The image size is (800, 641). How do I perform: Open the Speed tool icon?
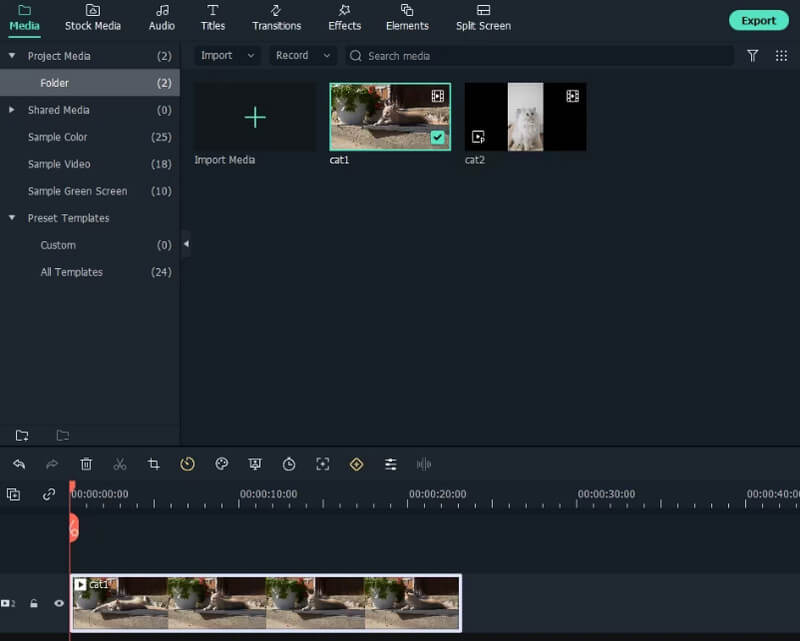(x=187, y=464)
